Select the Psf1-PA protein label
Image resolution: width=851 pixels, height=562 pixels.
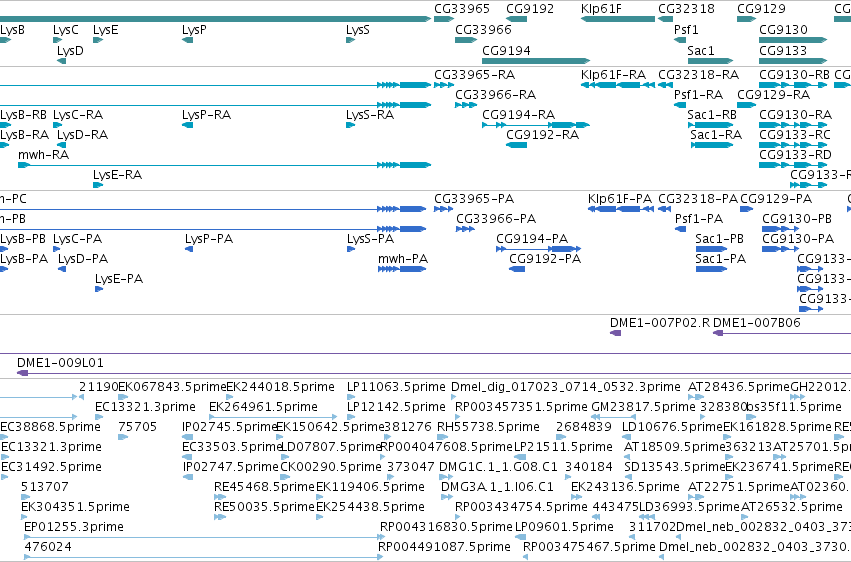[x=698, y=219]
